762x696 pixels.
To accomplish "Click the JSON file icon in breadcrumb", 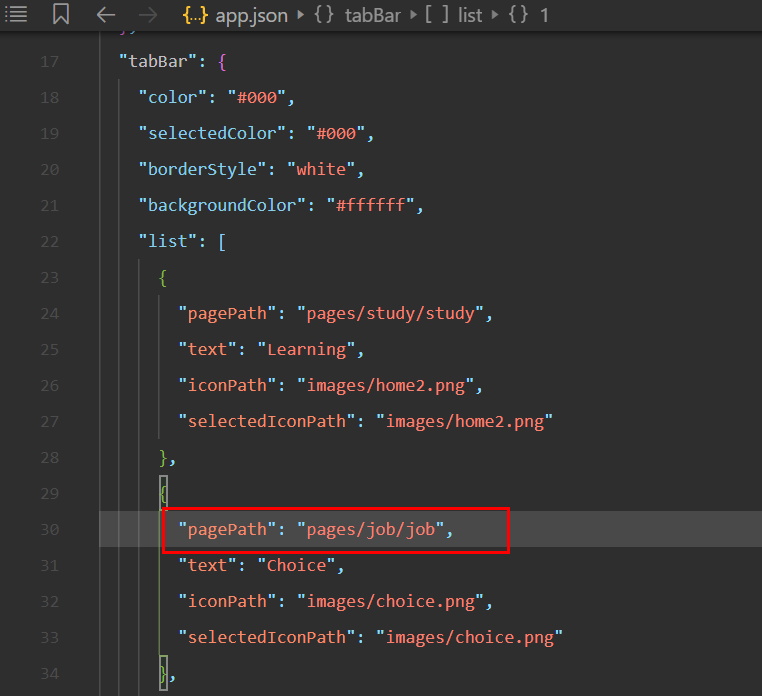I will [x=195, y=16].
